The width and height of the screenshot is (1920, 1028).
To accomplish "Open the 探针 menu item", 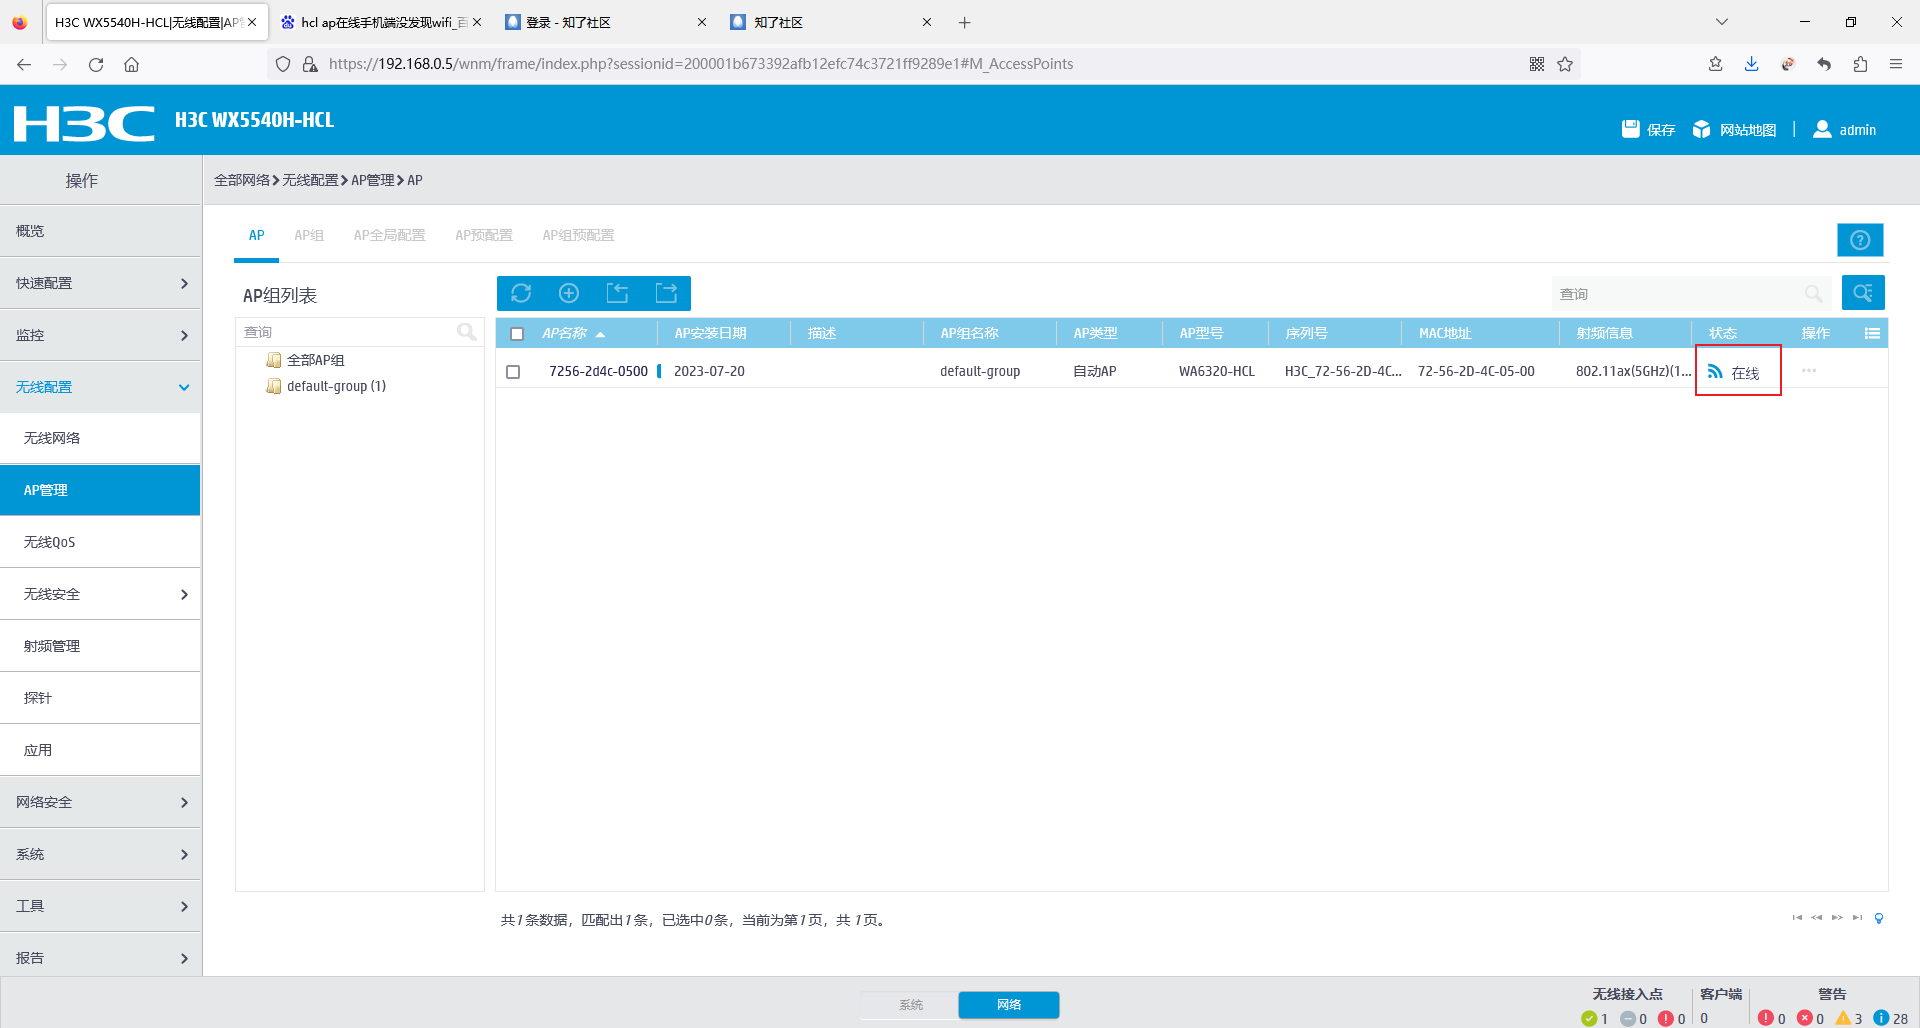I will pos(100,698).
